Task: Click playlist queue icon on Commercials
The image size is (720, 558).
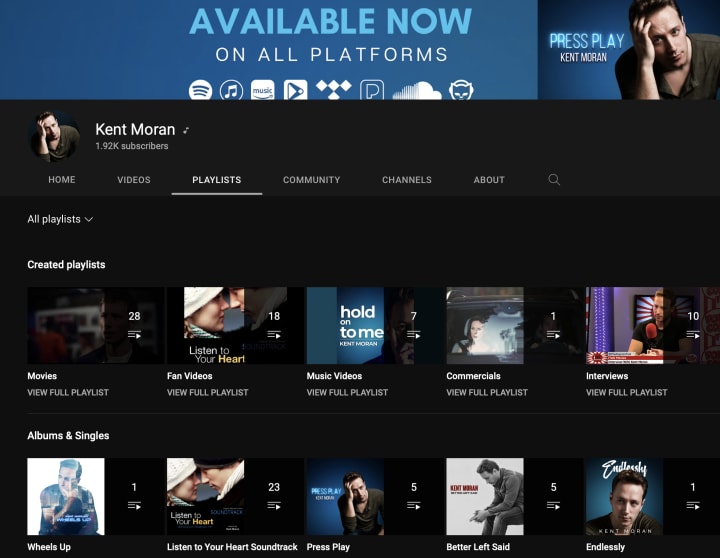Action: [x=553, y=335]
